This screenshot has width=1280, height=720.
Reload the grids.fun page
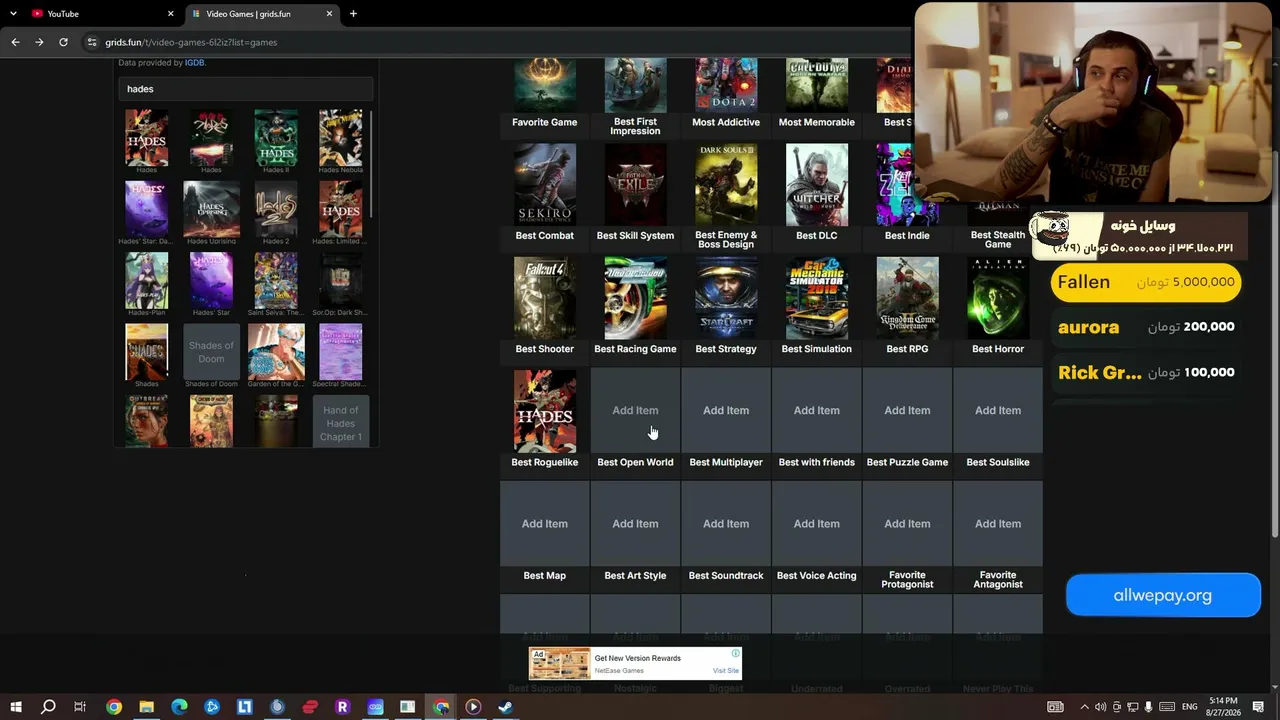point(63,42)
